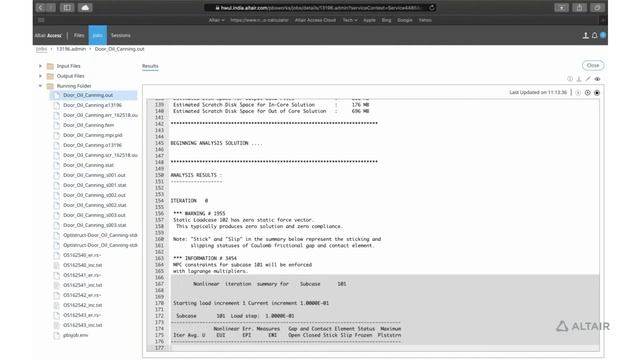Click the Running Folder folder icon

coord(50,86)
